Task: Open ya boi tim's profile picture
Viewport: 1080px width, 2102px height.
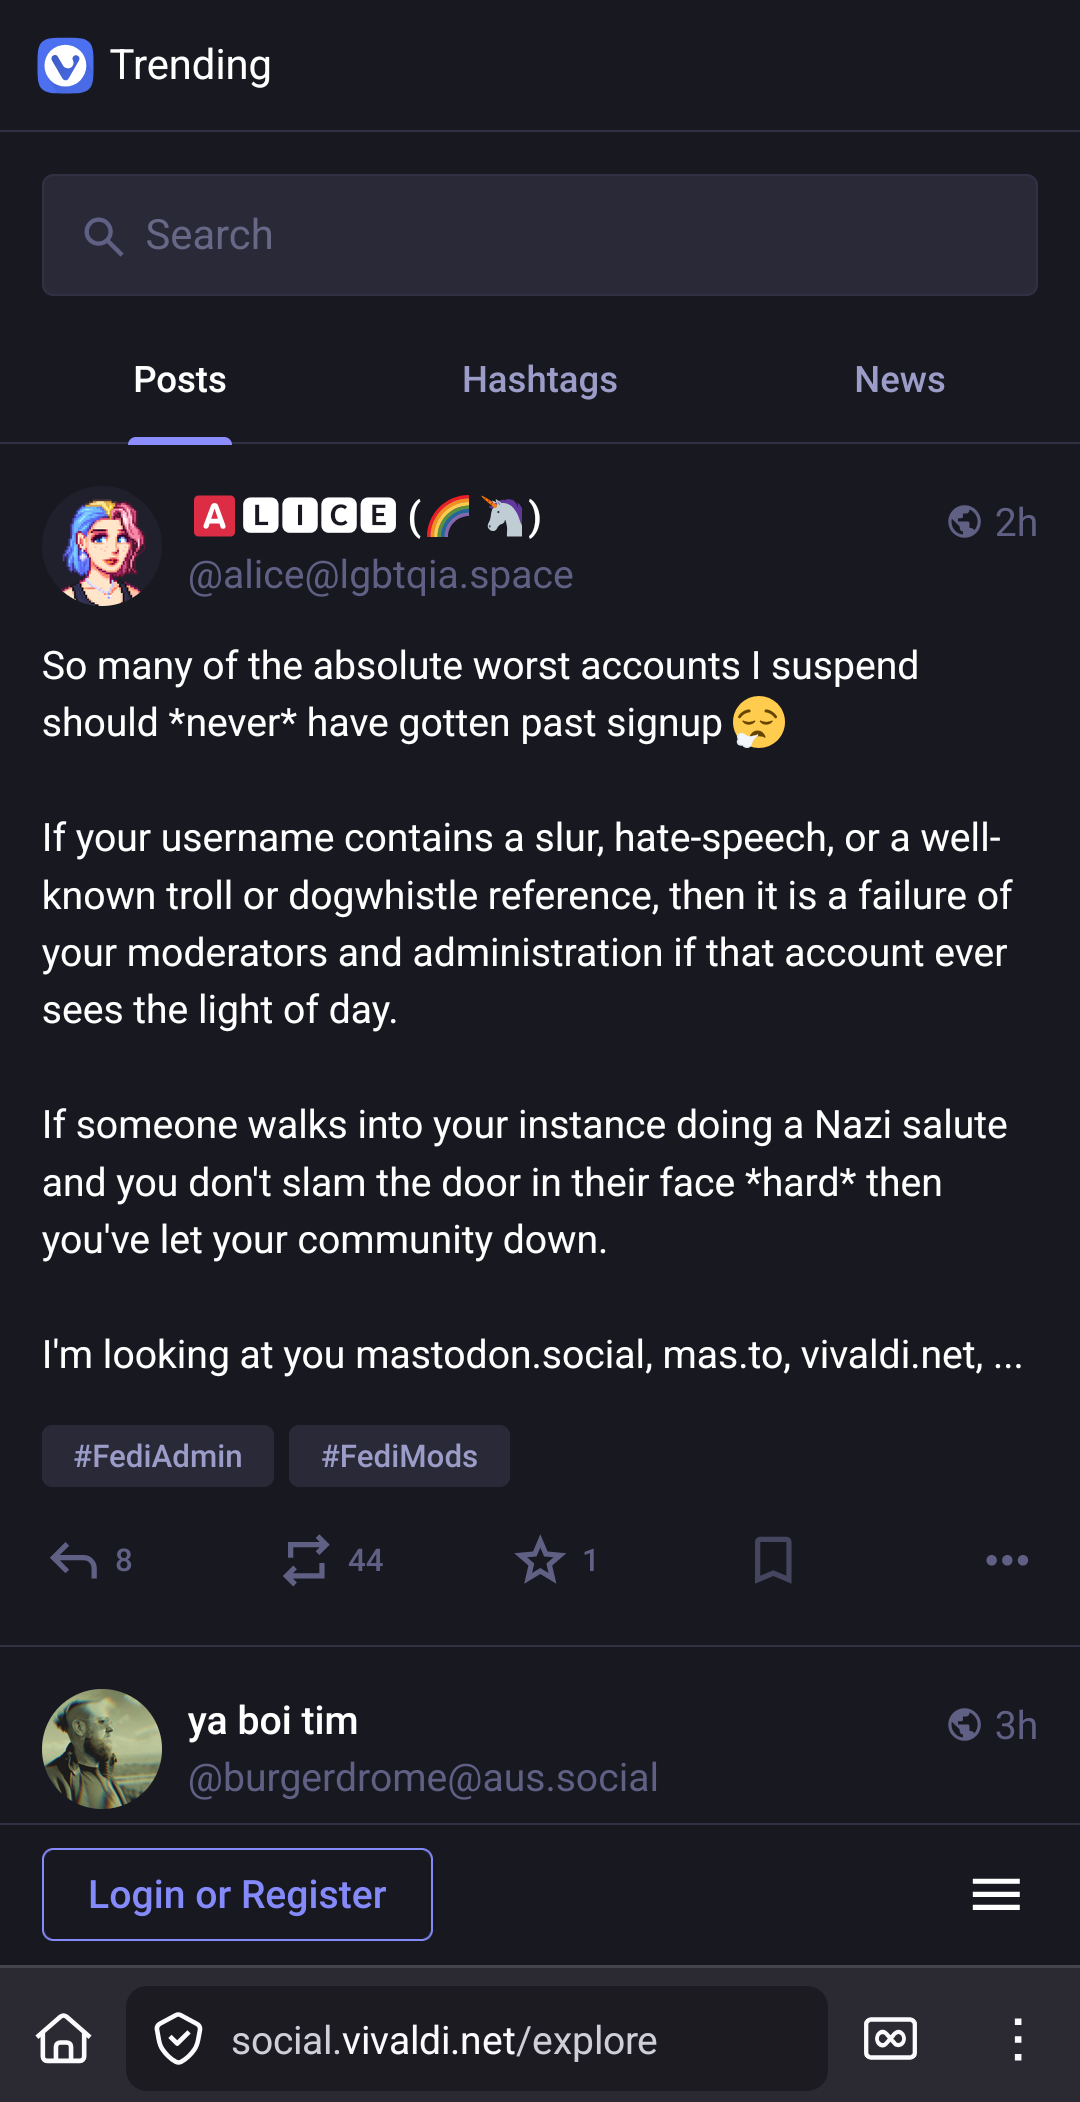Action: pos(102,1749)
